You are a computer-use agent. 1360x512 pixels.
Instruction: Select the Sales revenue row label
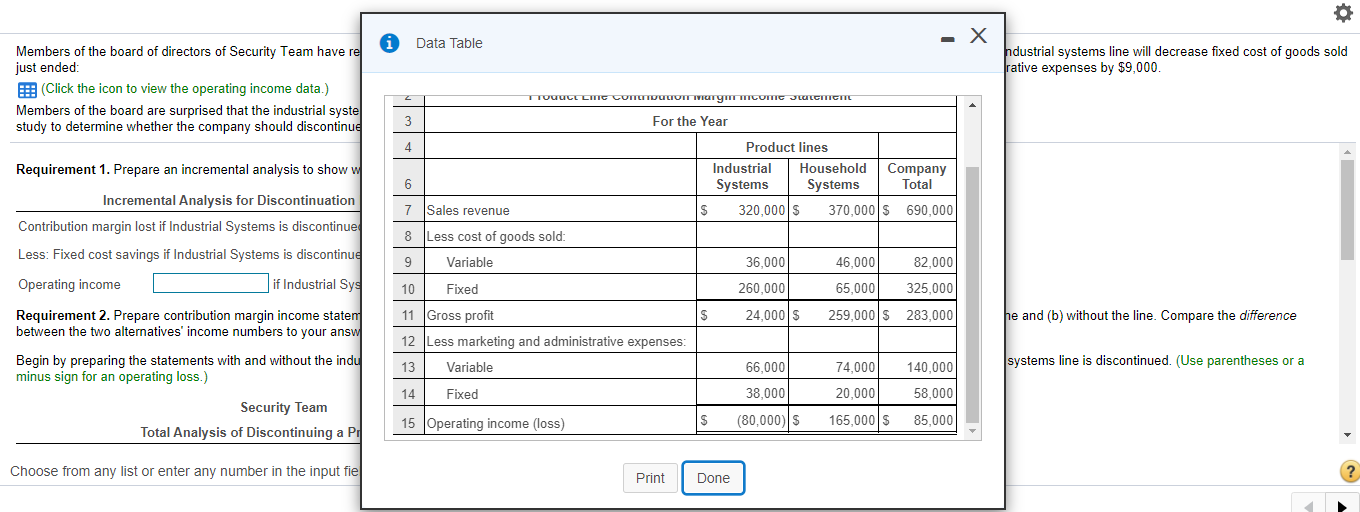pyautogui.click(x=468, y=211)
